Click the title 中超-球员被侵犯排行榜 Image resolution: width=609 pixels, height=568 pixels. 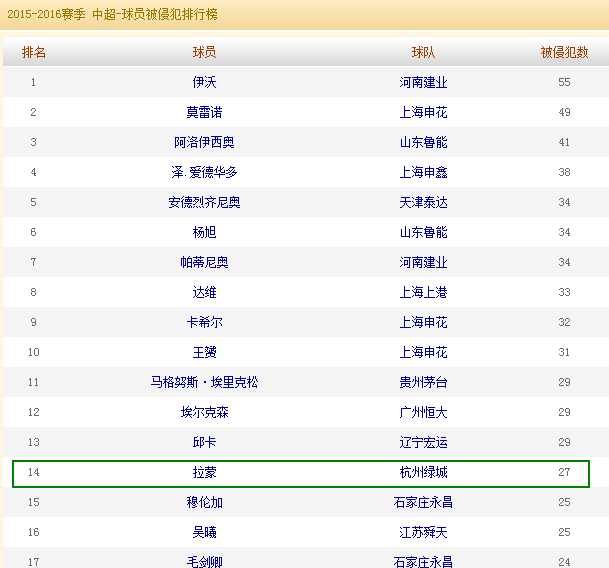(155, 14)
